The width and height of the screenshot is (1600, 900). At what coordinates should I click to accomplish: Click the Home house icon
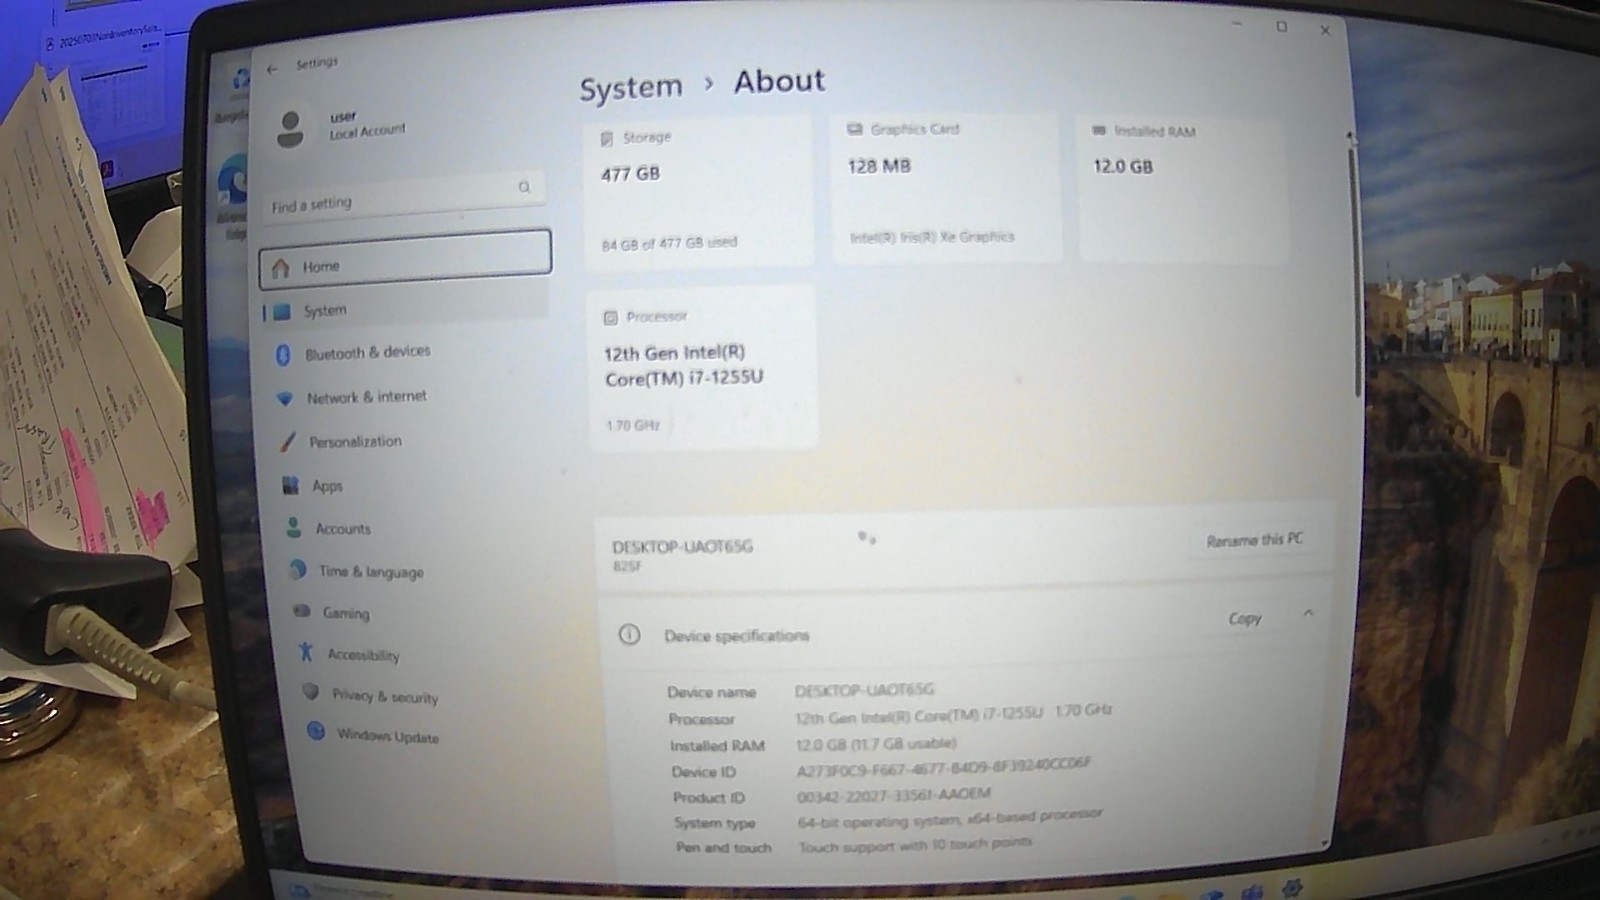281,268
